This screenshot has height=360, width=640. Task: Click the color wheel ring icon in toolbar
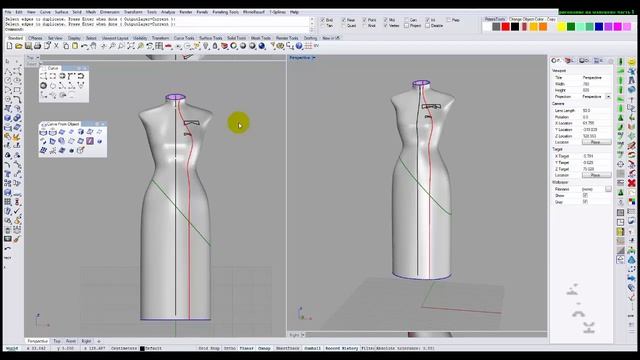click(233, 46)
